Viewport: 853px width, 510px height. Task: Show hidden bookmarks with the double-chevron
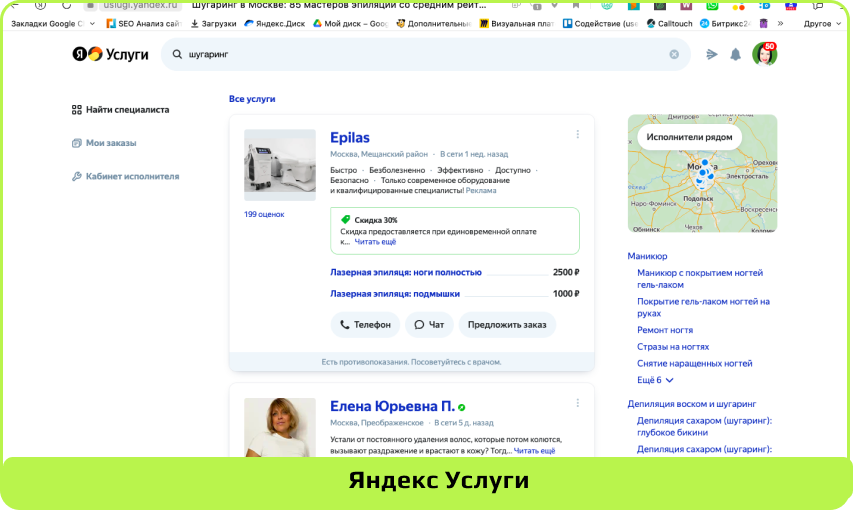781,23
